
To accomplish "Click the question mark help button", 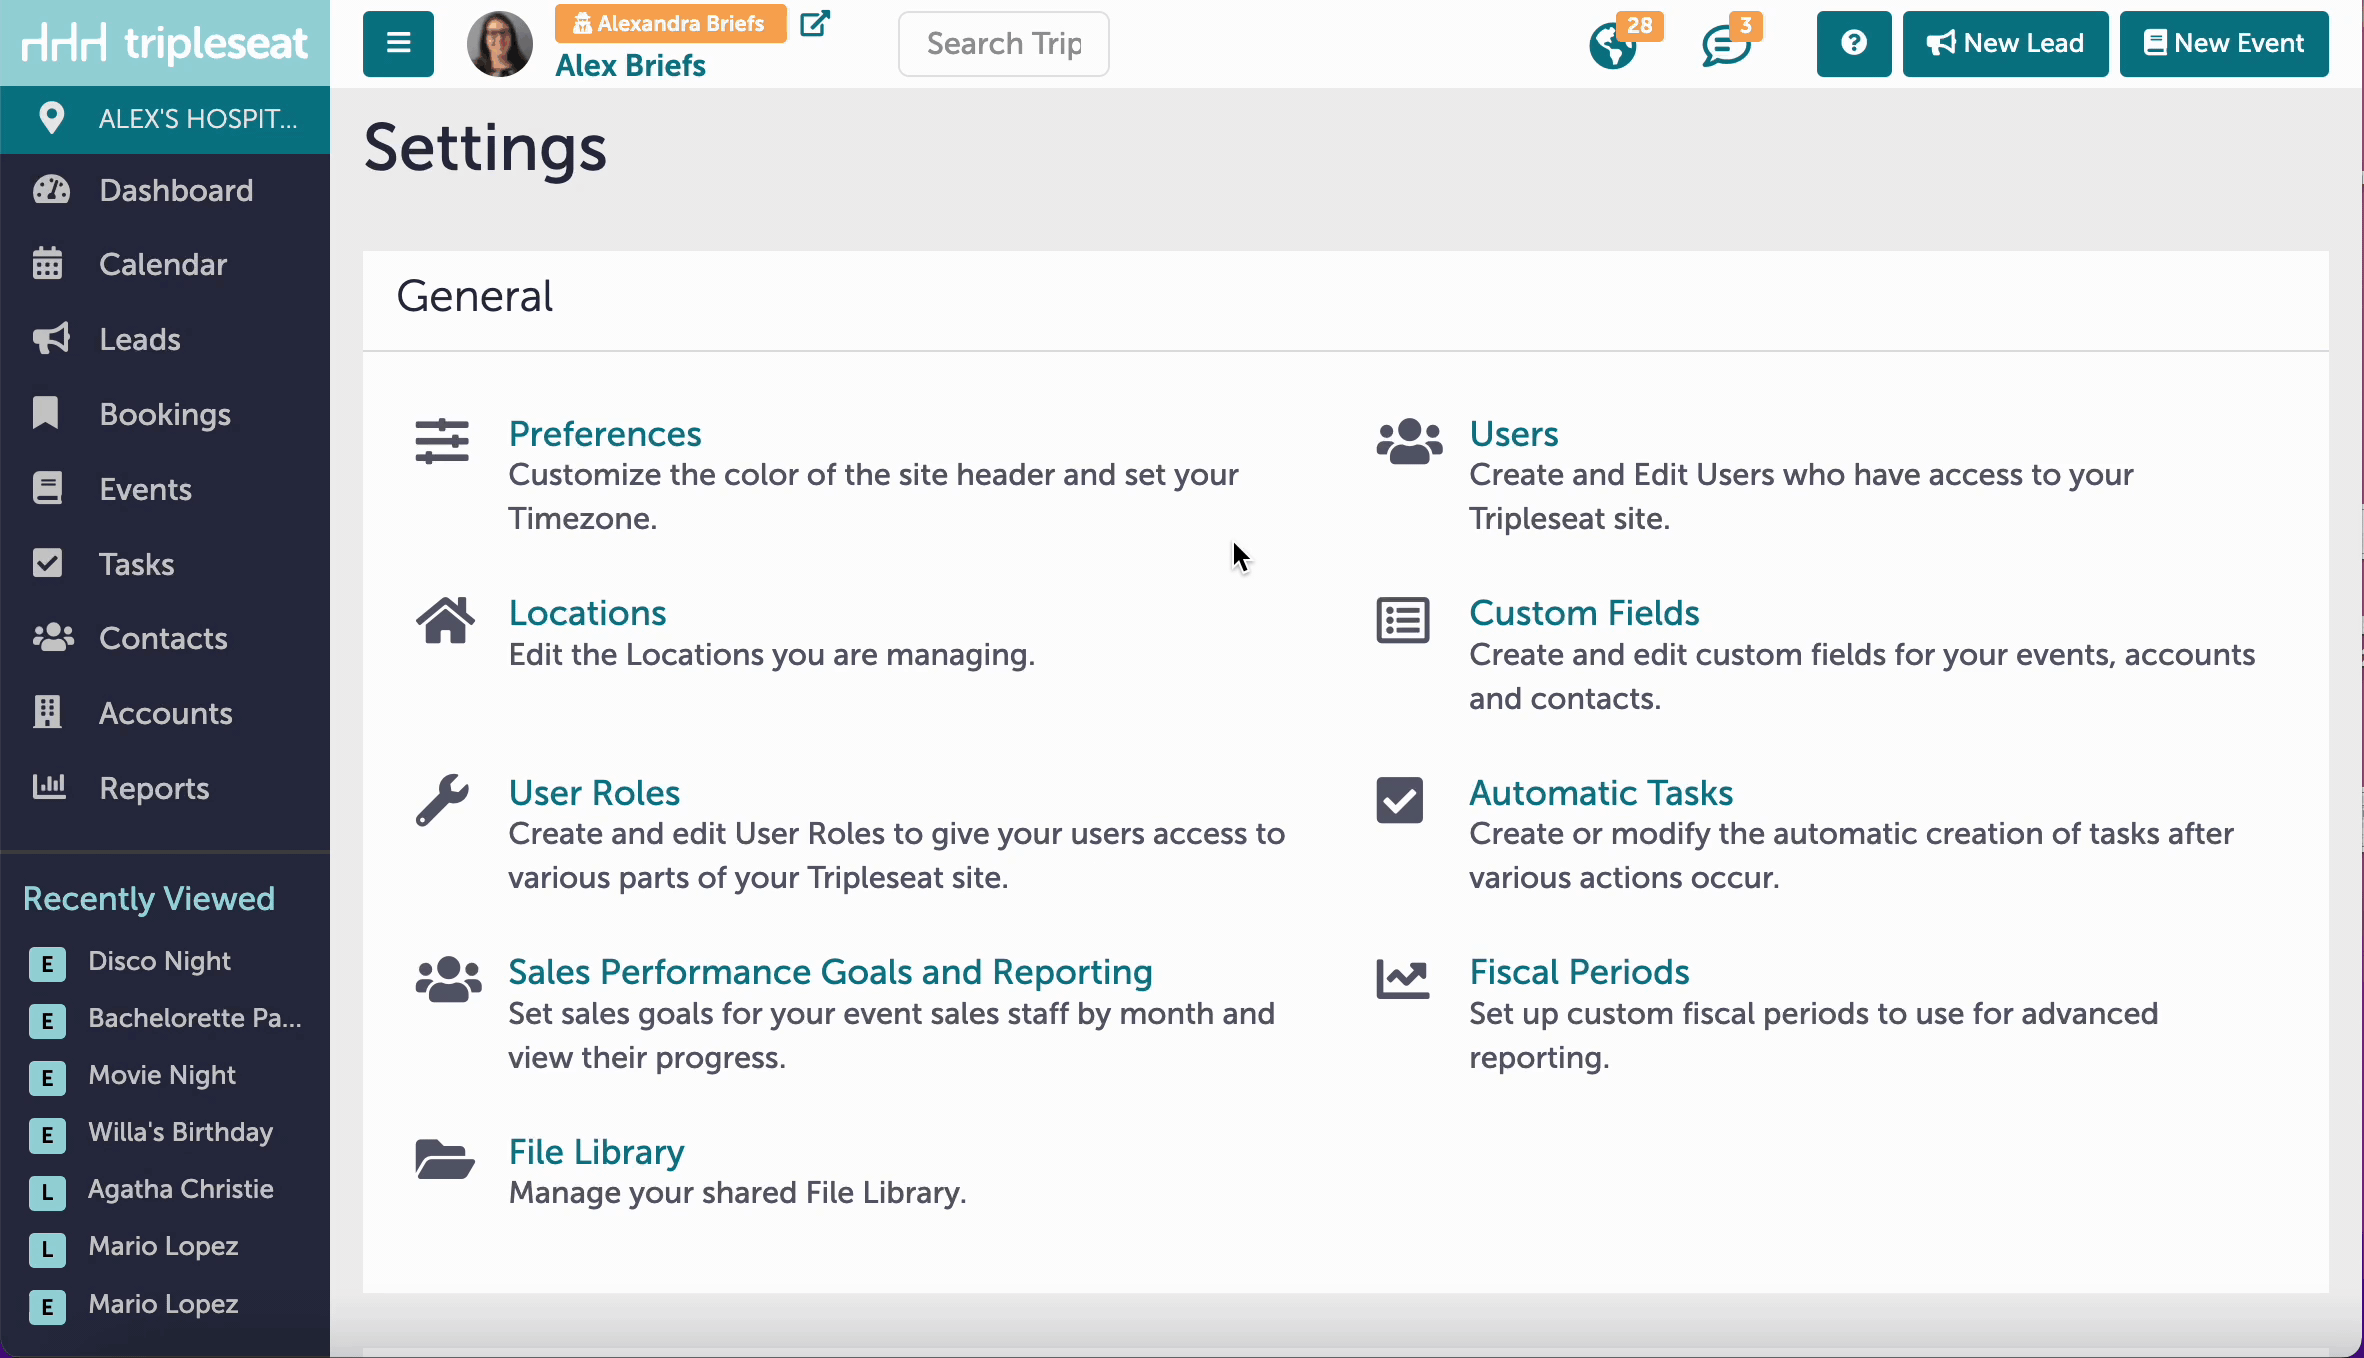I will point(1854,44).
